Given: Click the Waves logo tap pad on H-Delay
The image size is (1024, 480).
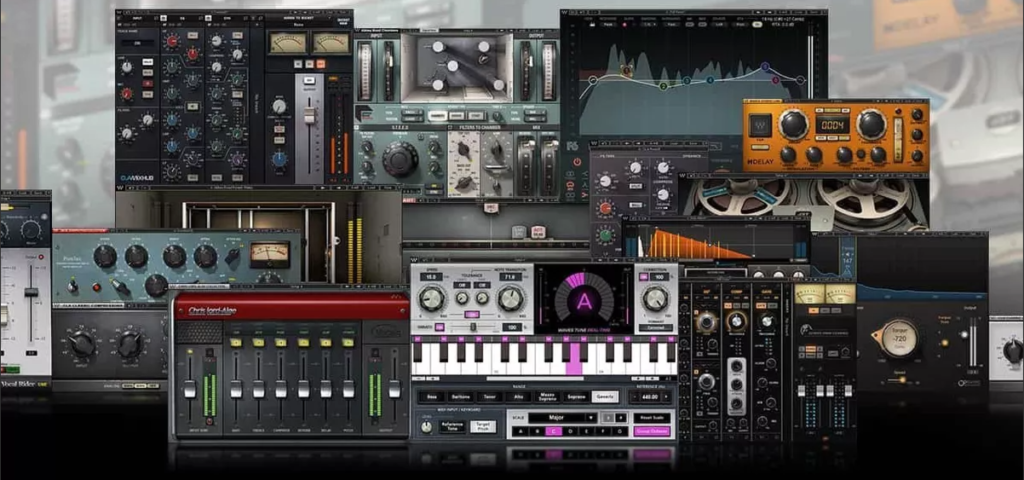Looking at the screenshot, I should coord(758,127).
